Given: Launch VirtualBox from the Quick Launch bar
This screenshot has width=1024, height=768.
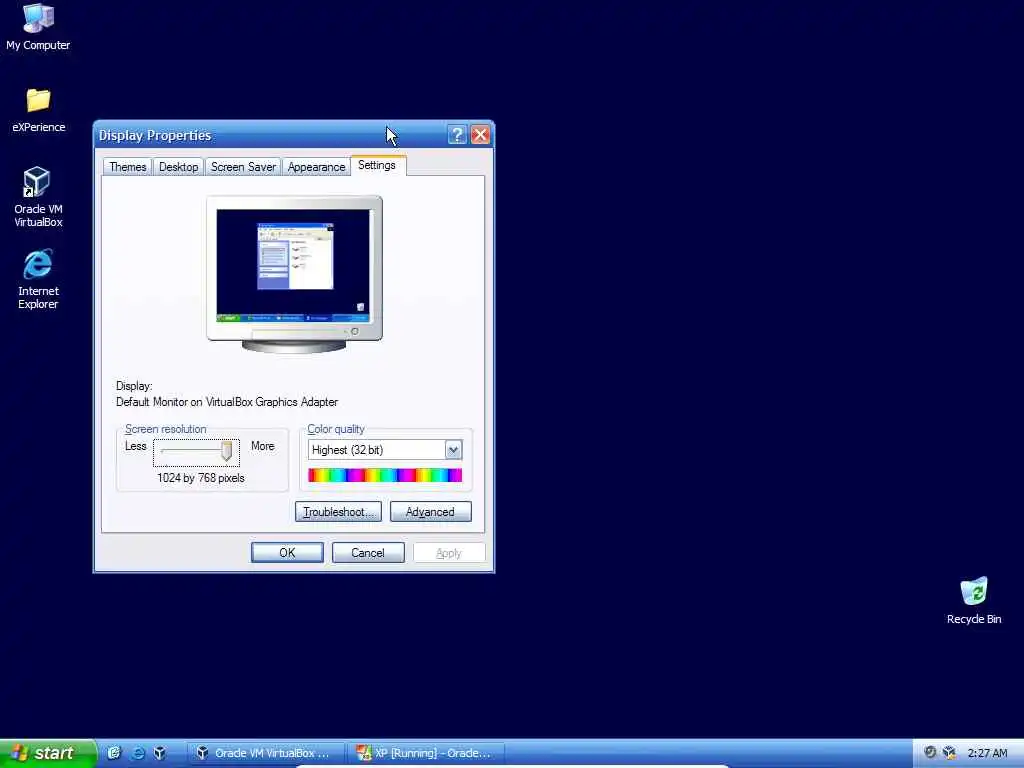Looking at the screenshot, I should pos(160,753).
